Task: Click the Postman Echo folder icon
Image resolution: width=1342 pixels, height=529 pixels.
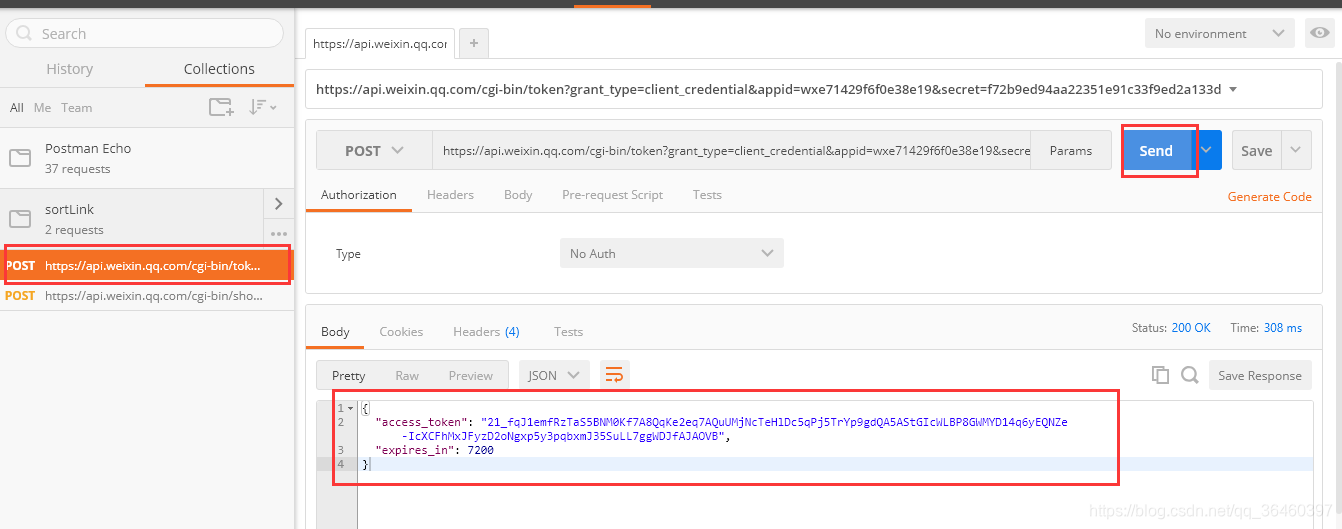Action: pyautogui.click(x=20, y=158)
